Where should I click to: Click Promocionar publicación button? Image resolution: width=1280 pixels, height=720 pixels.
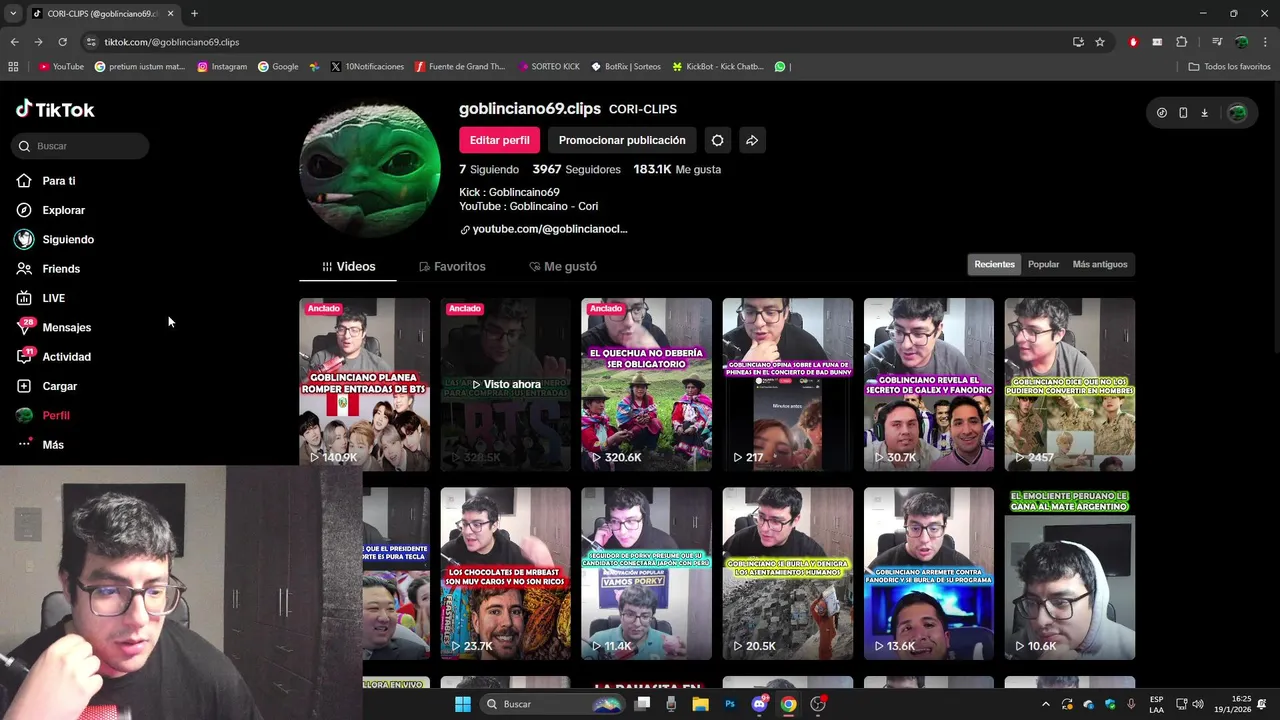pyautogui.click(x=622, y=140)
